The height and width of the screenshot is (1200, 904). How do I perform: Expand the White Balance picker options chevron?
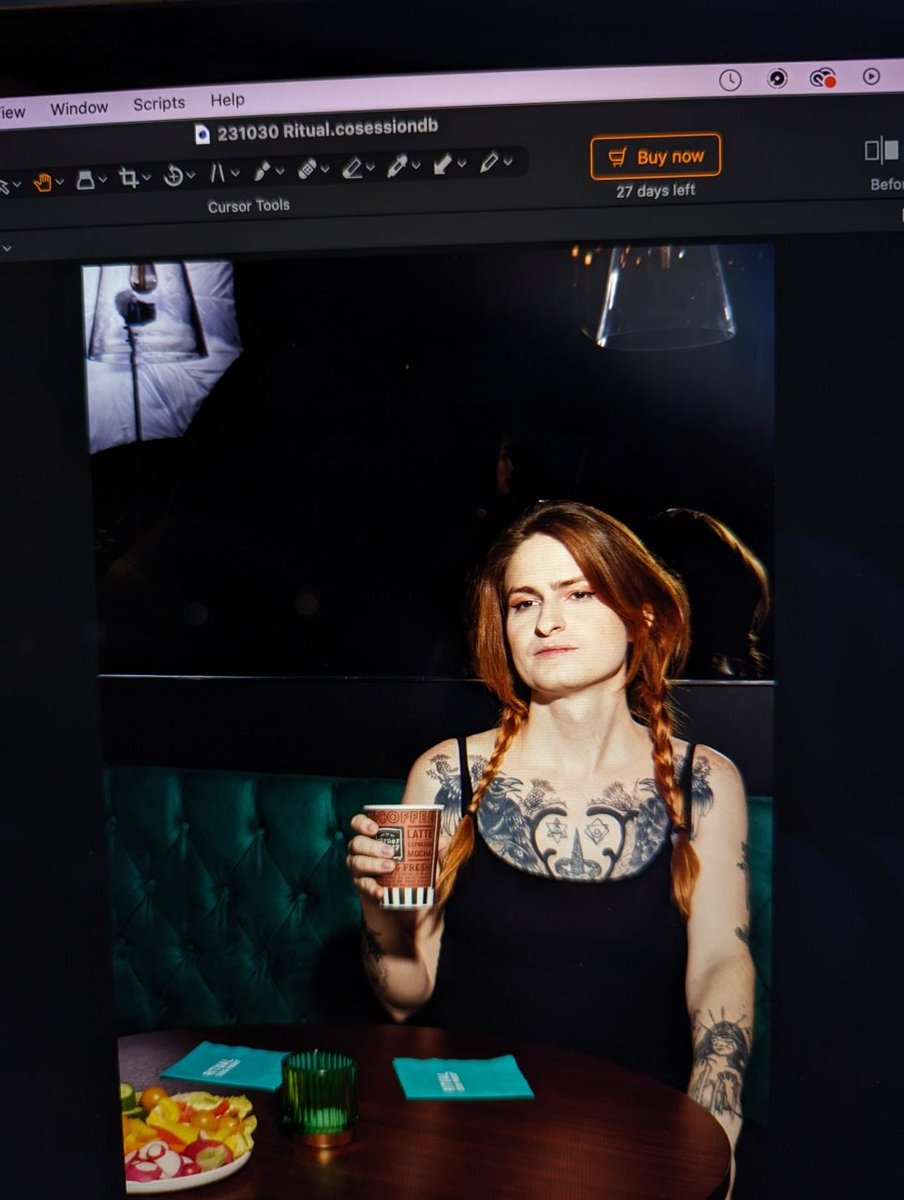tap(416, 165)
